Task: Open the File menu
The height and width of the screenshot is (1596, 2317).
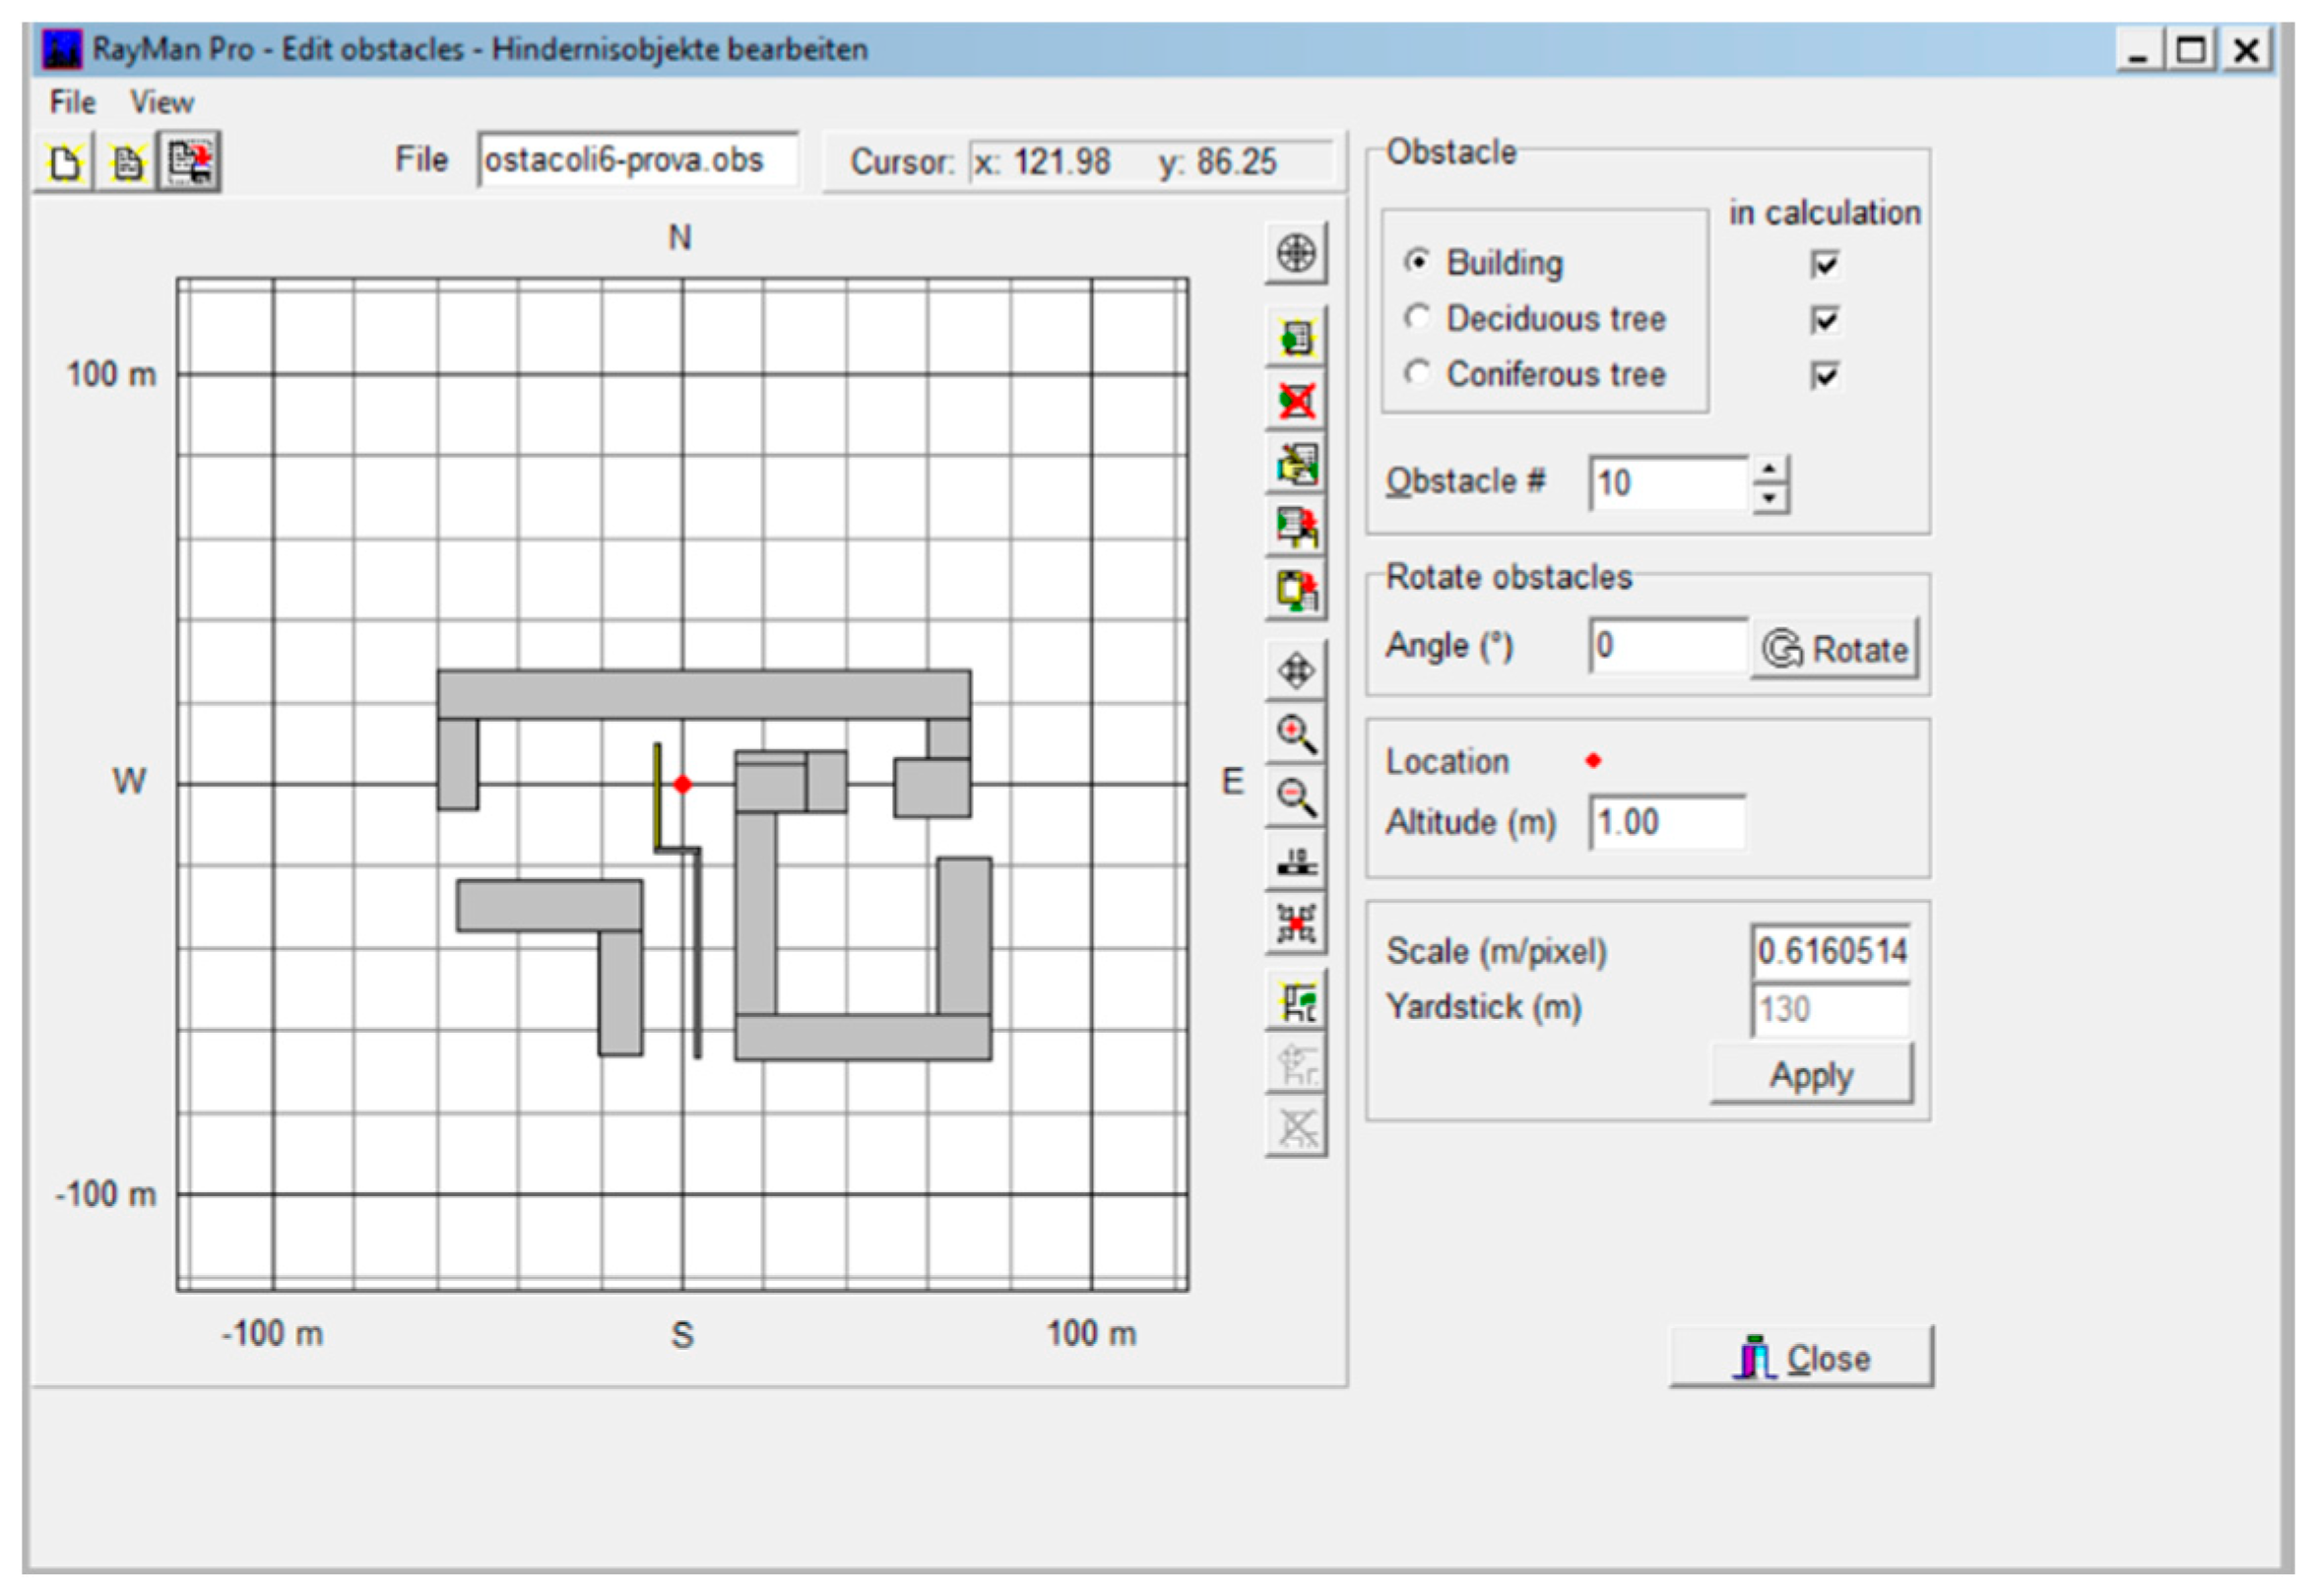Action: (72, 102)
